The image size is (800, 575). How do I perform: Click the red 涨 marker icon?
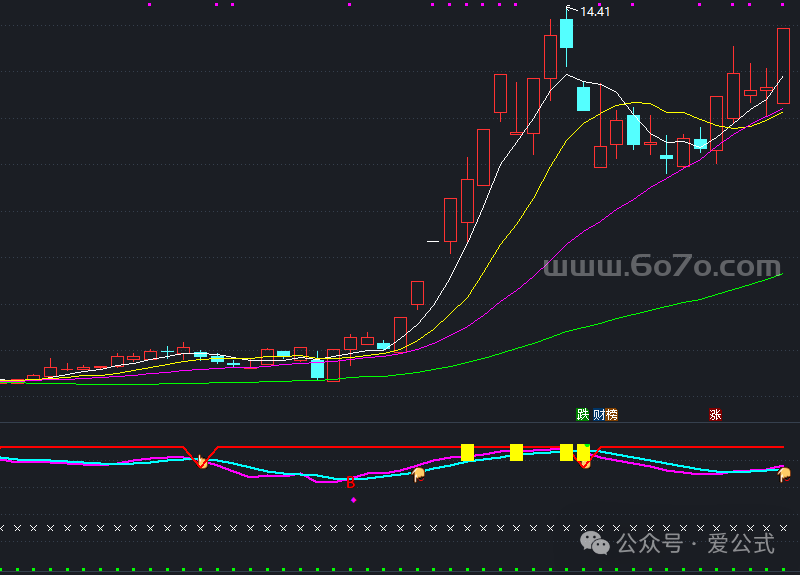[x=715, y=415]
